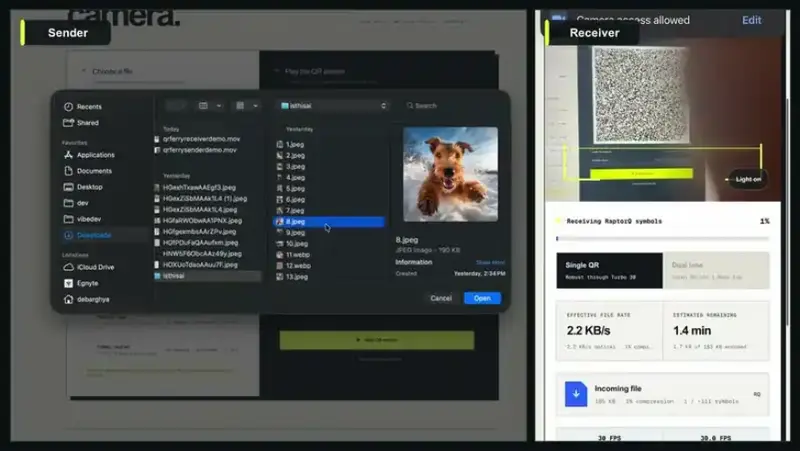Click the Receiving RaptorQ progress bar
800x451 pixels.
click(662, 239)
